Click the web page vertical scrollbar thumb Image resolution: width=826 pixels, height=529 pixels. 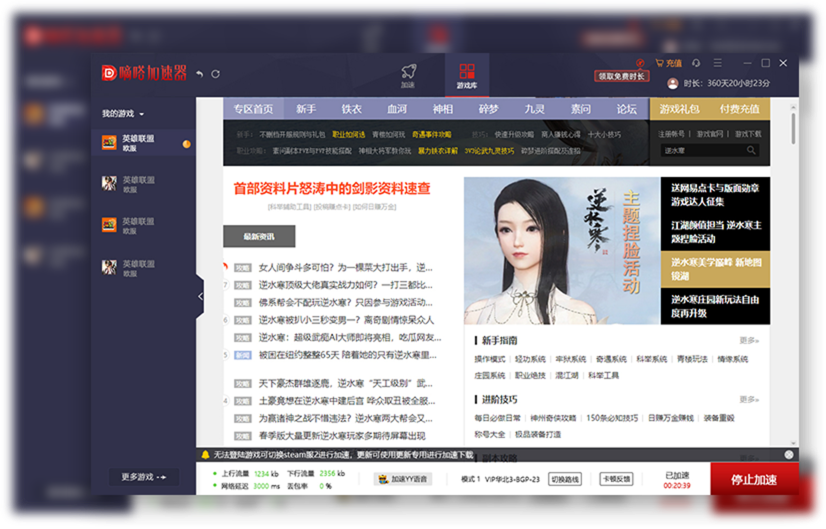[793, 127]
